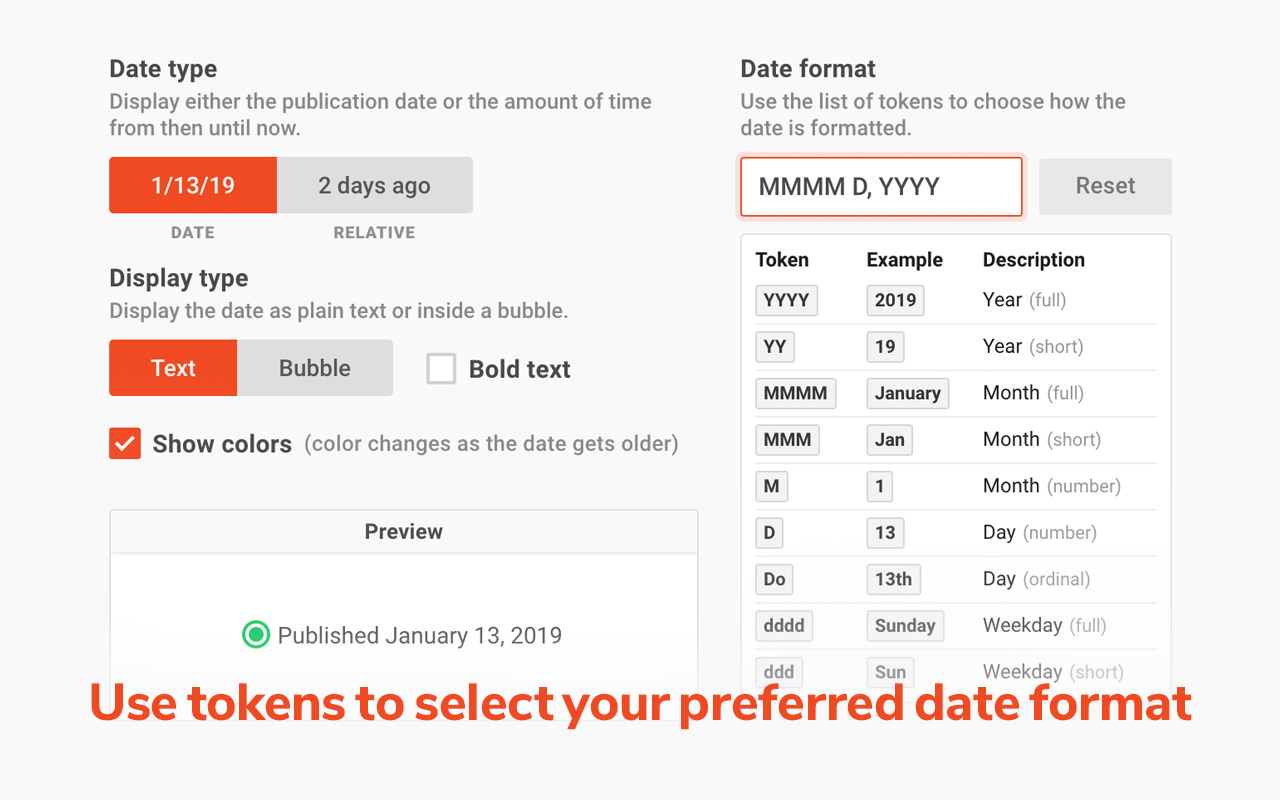This screenshot has width=1280, height=800.
Task: Insert the MMM short month token
Action: point(787,440)
